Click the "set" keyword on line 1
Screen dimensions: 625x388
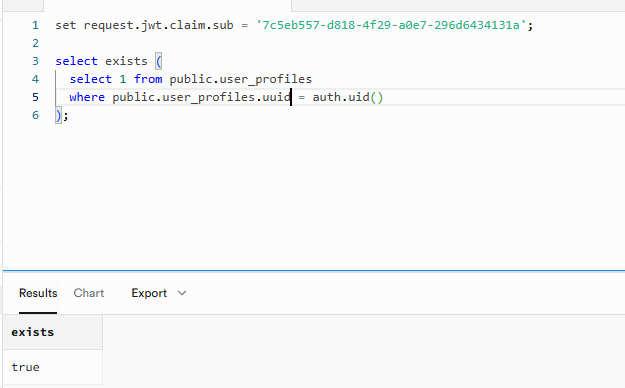point(66,25)
